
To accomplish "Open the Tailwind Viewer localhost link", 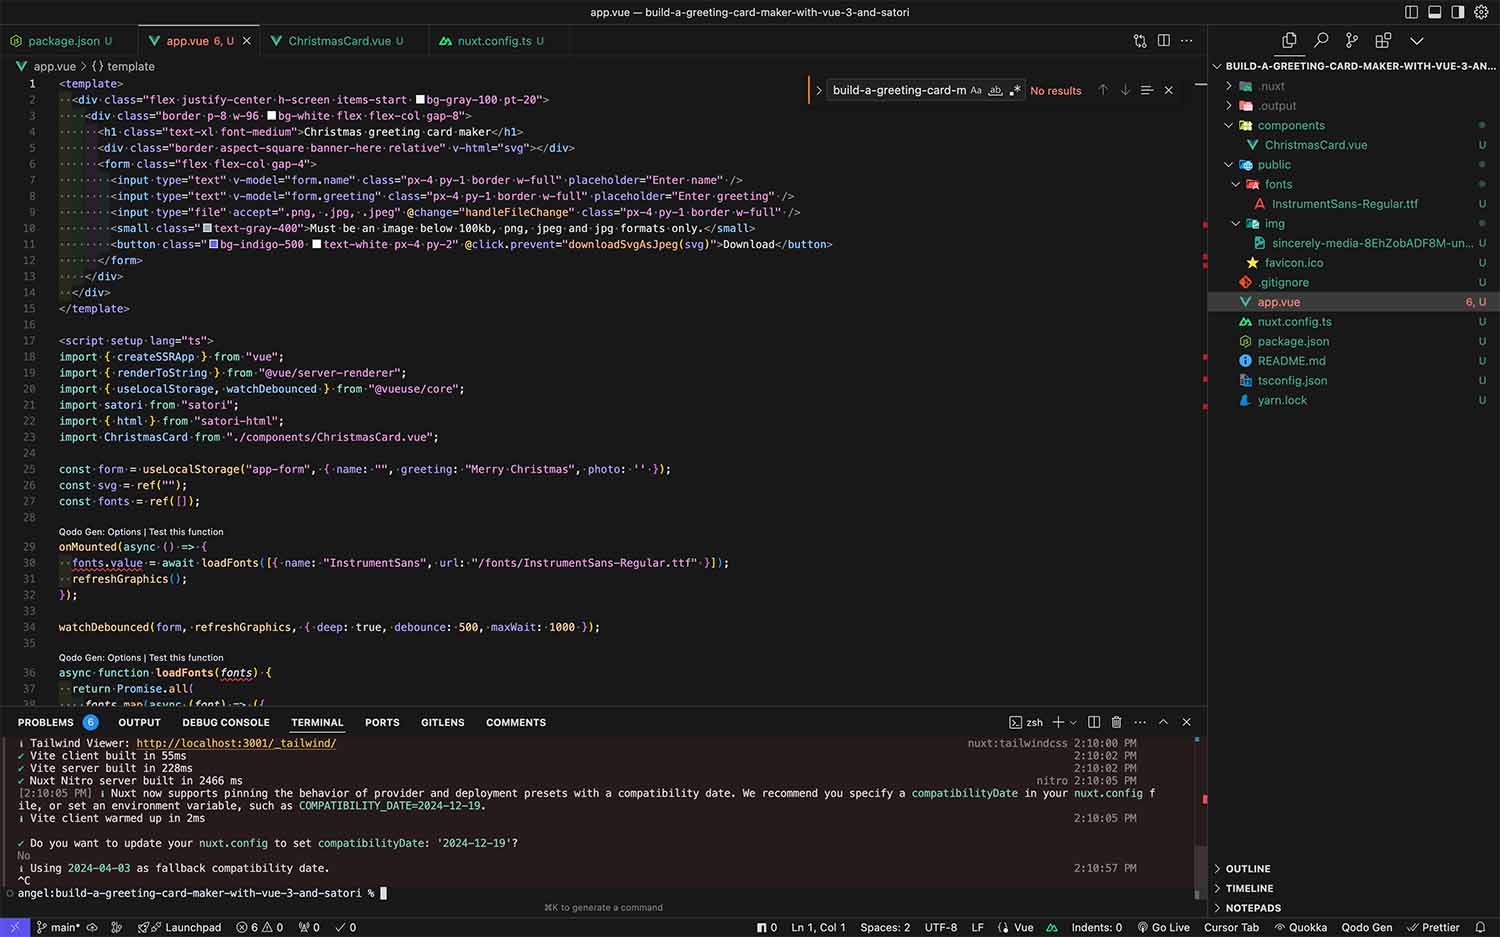I will click(x=237, y=743).
